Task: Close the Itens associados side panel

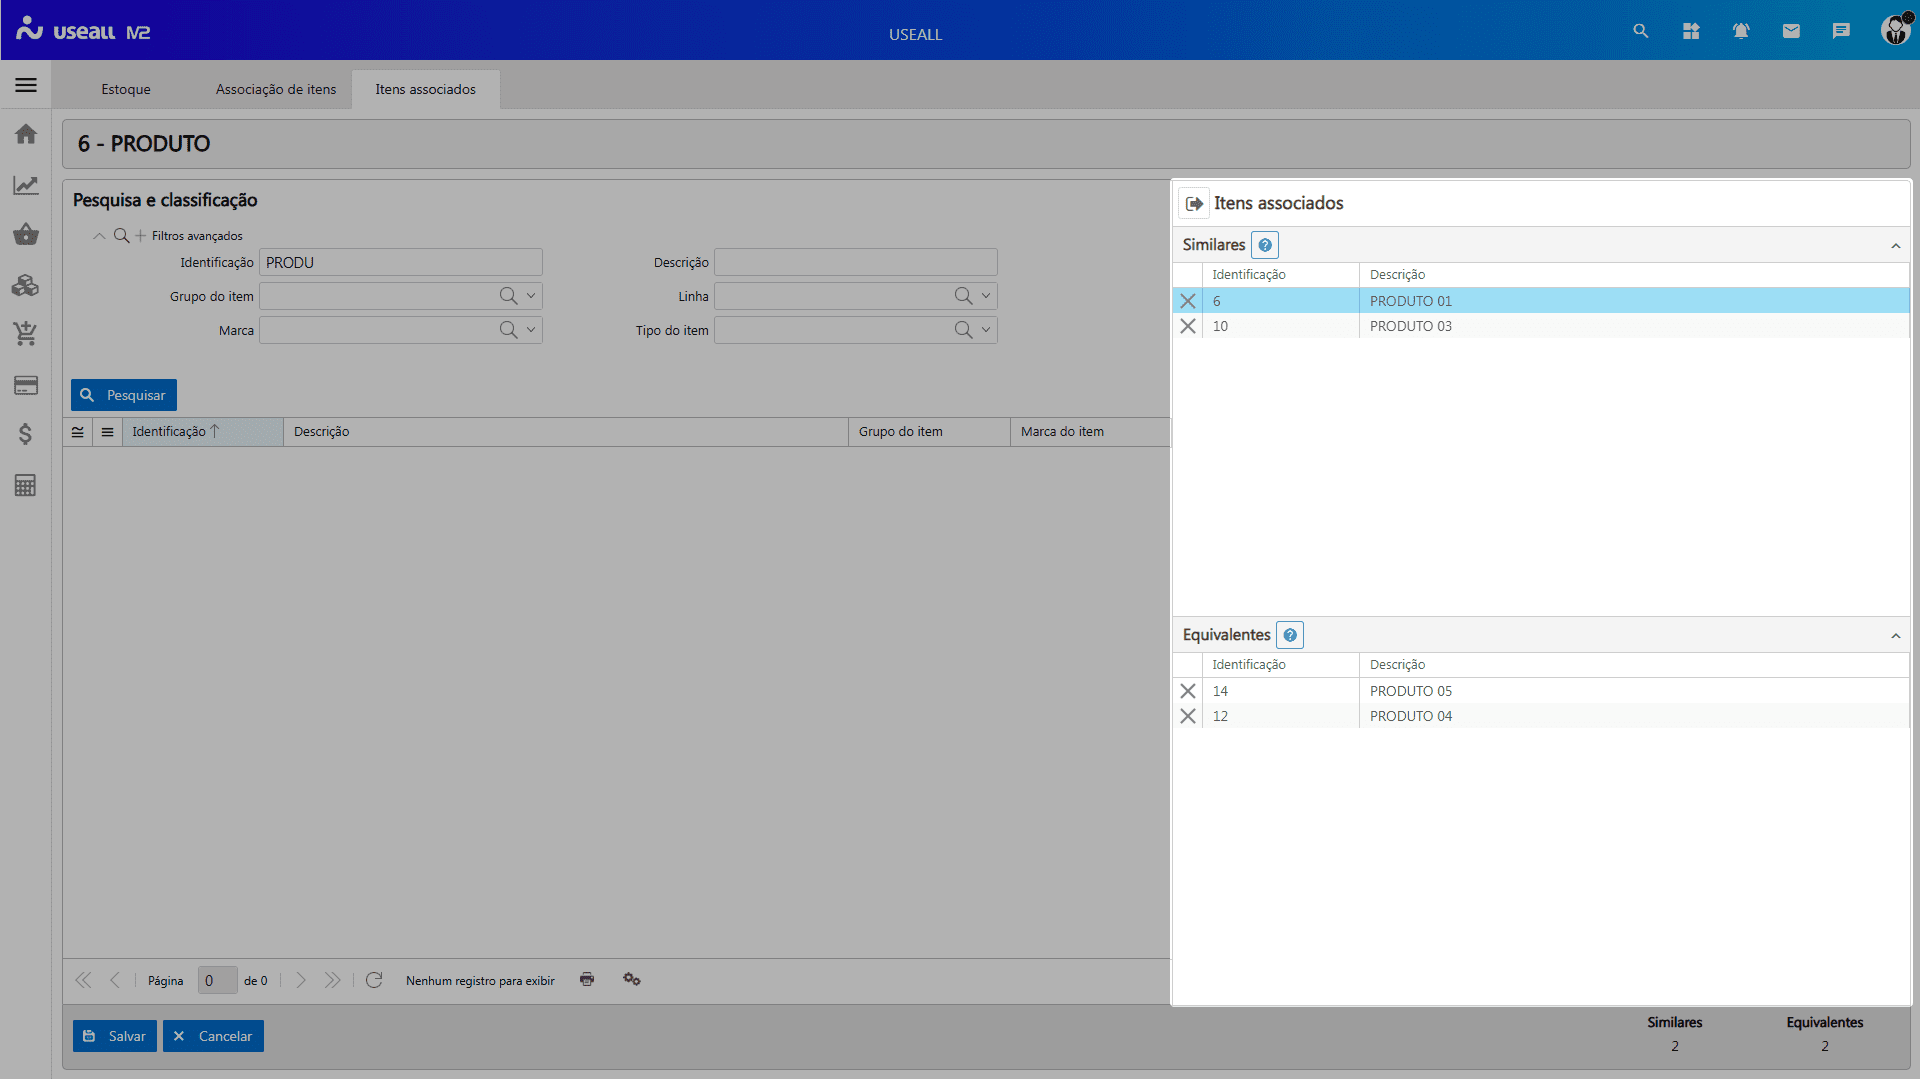Action: pos(1194,203)
